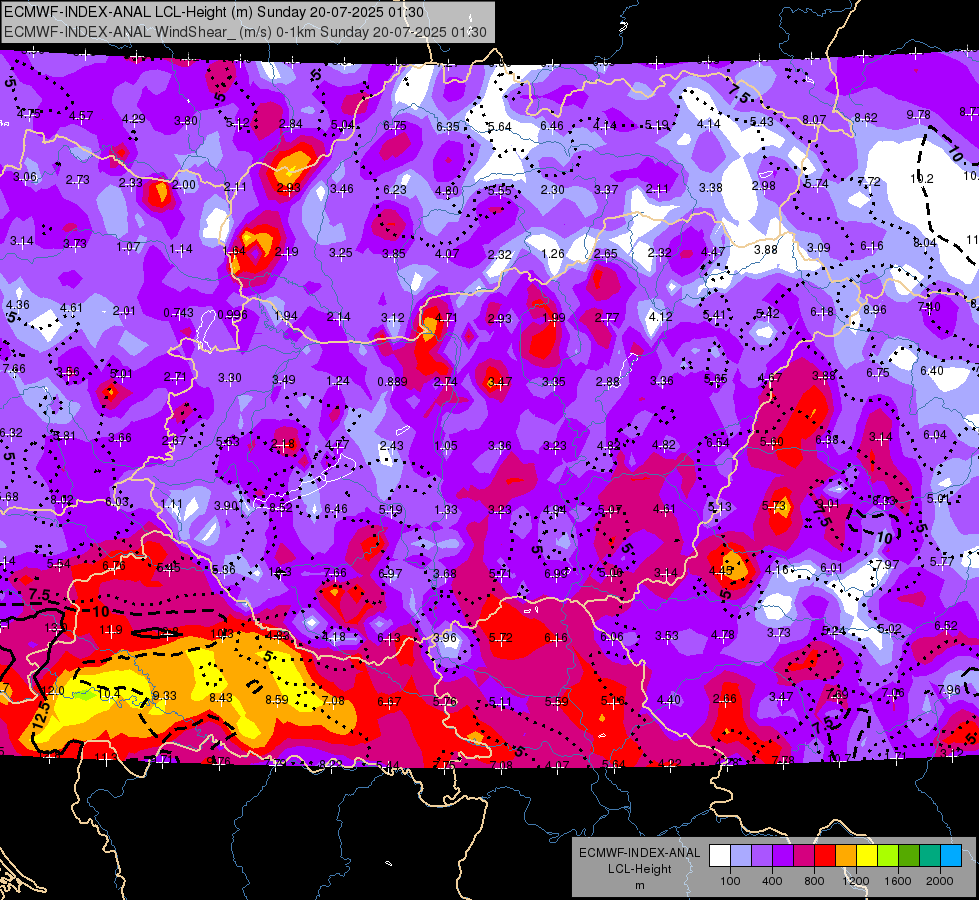
Task: Click the wind shear value 10.4
Action: tap(109, 693)
